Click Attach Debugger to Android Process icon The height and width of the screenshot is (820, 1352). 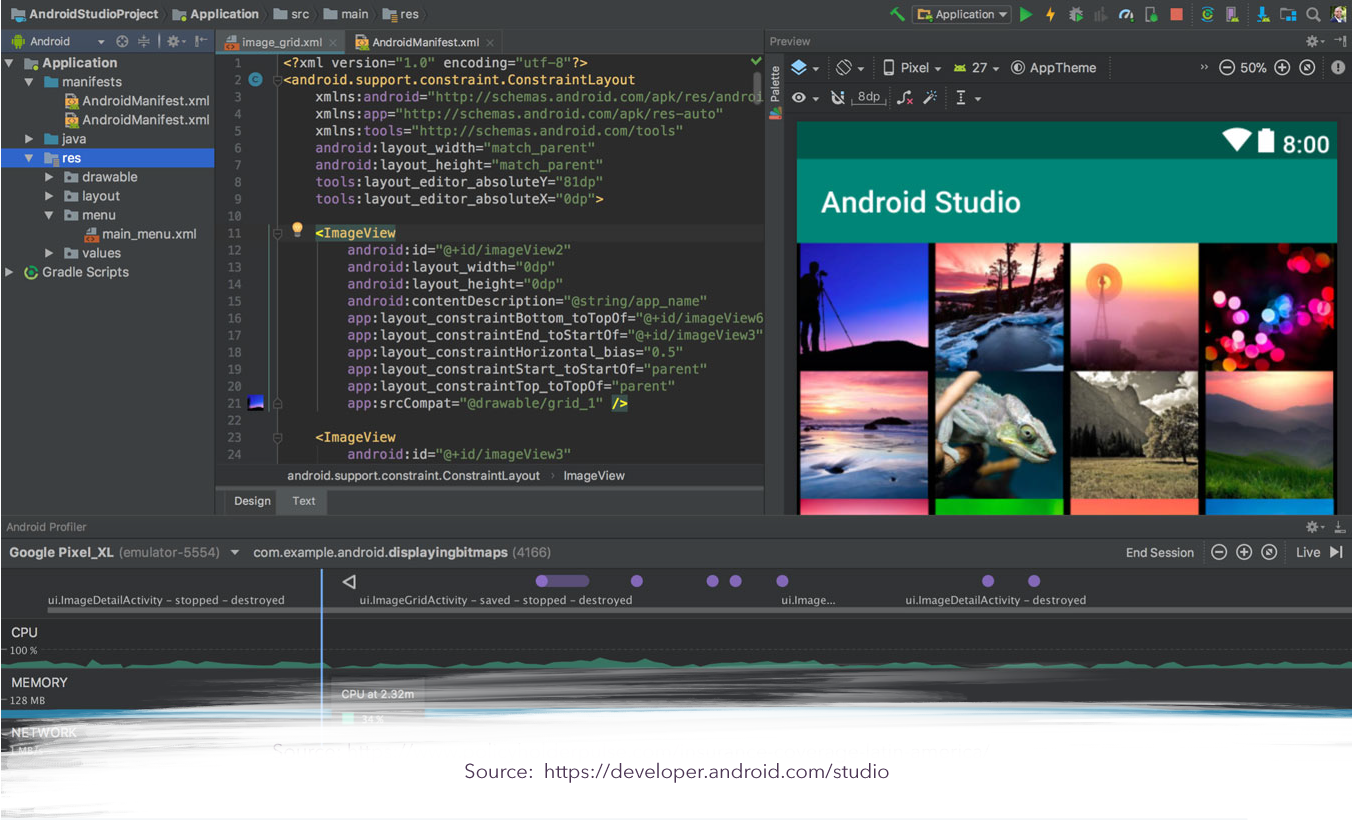point(1152,14)
